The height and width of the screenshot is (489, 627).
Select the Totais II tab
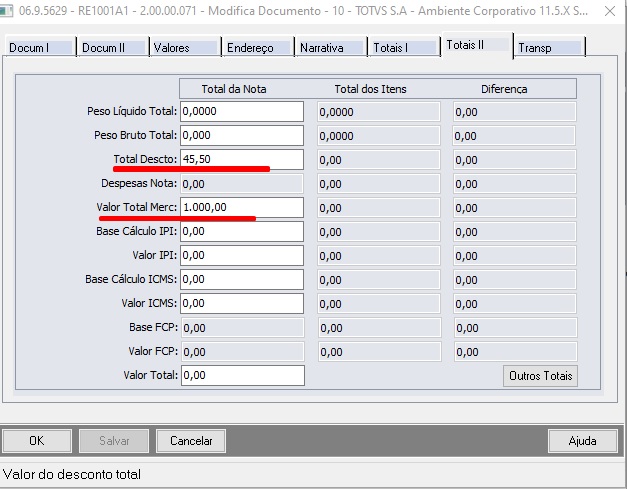pyautogui.click(x=477, y=45)
